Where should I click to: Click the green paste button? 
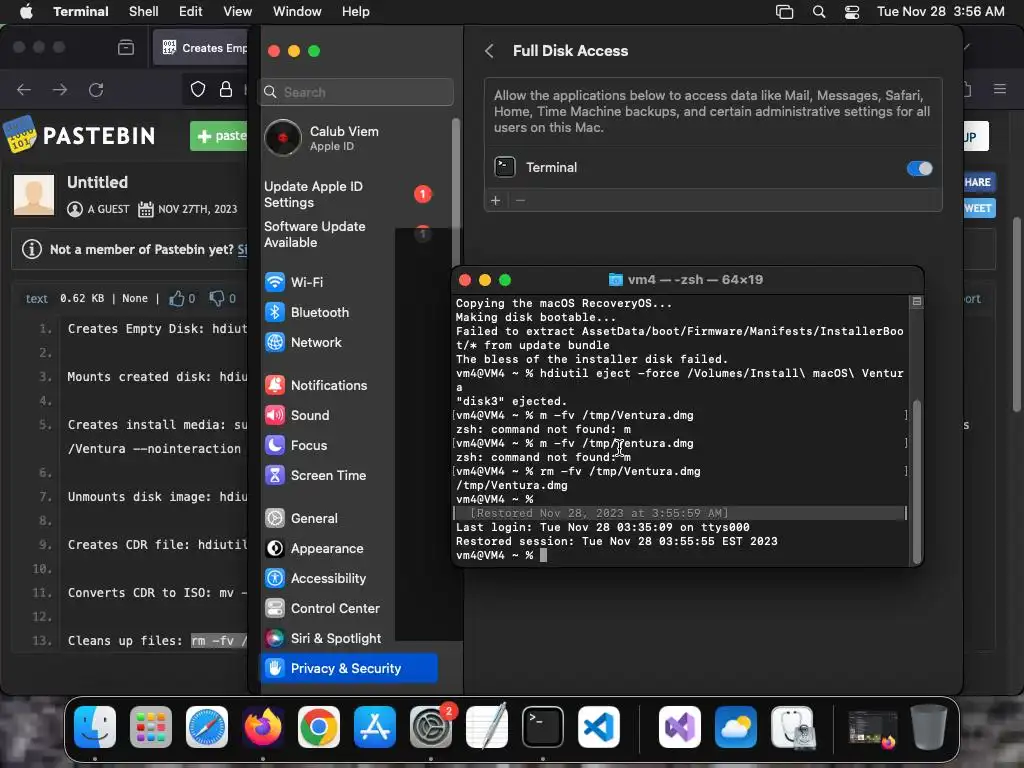point(219,136)
